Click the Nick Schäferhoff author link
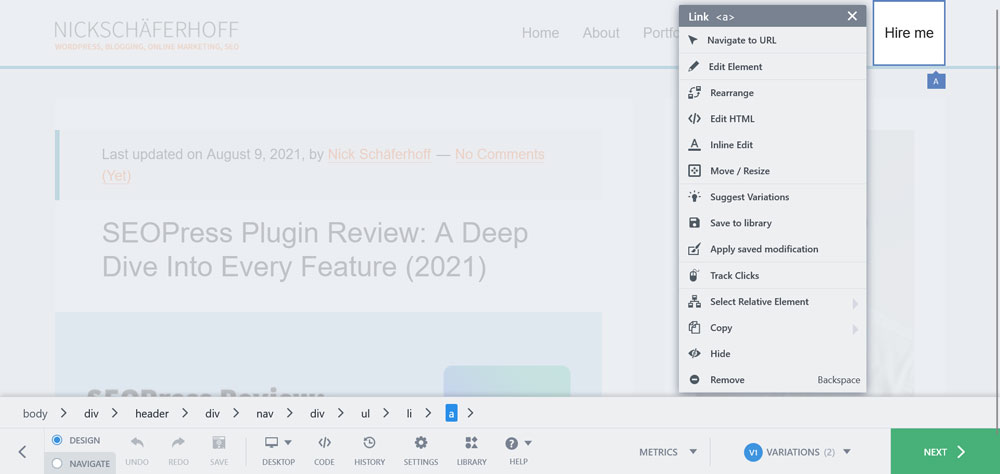The height and width of the screenshot is (474, 1000). pyautogui.click(x=379, y=154)
